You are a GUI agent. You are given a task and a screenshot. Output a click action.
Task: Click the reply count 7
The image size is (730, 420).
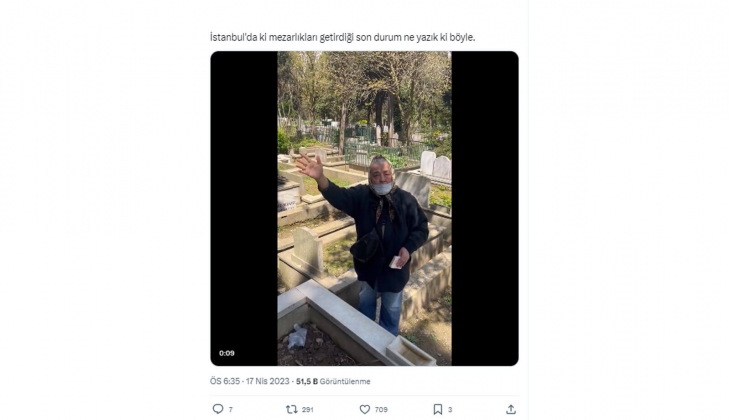tap(230, 409)
